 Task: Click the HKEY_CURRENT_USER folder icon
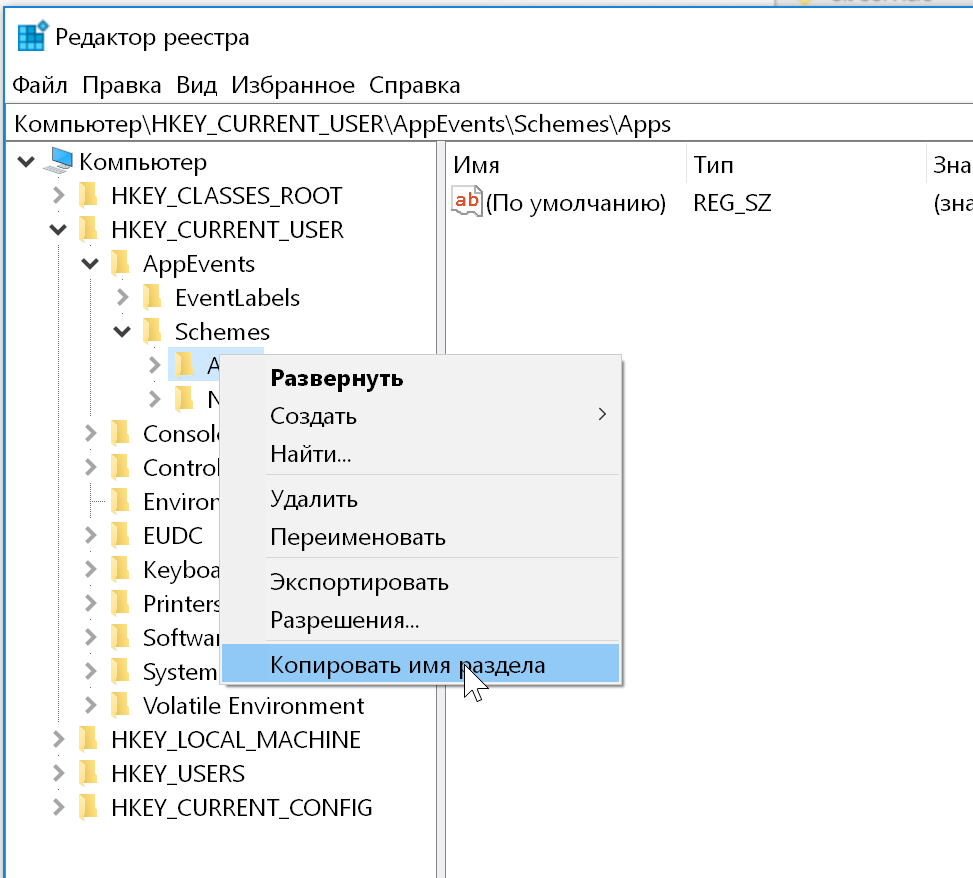click(x=89, y=230)
